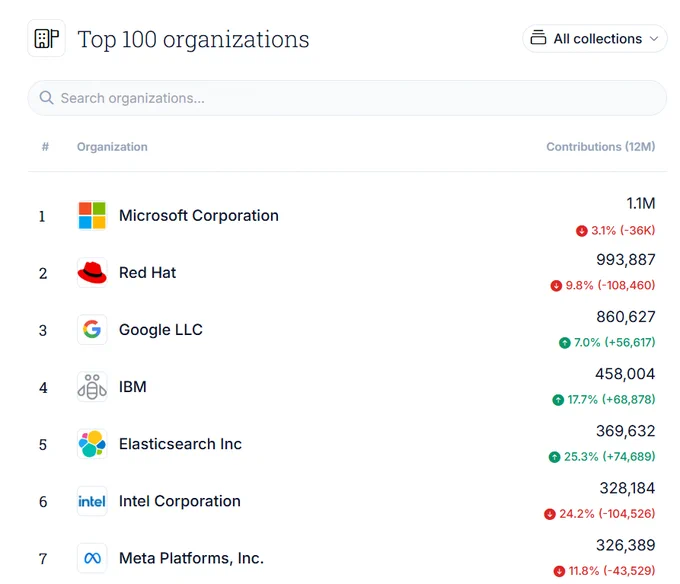
Task: Focus the Search organizations field
Action: click(x=347, y=98)
